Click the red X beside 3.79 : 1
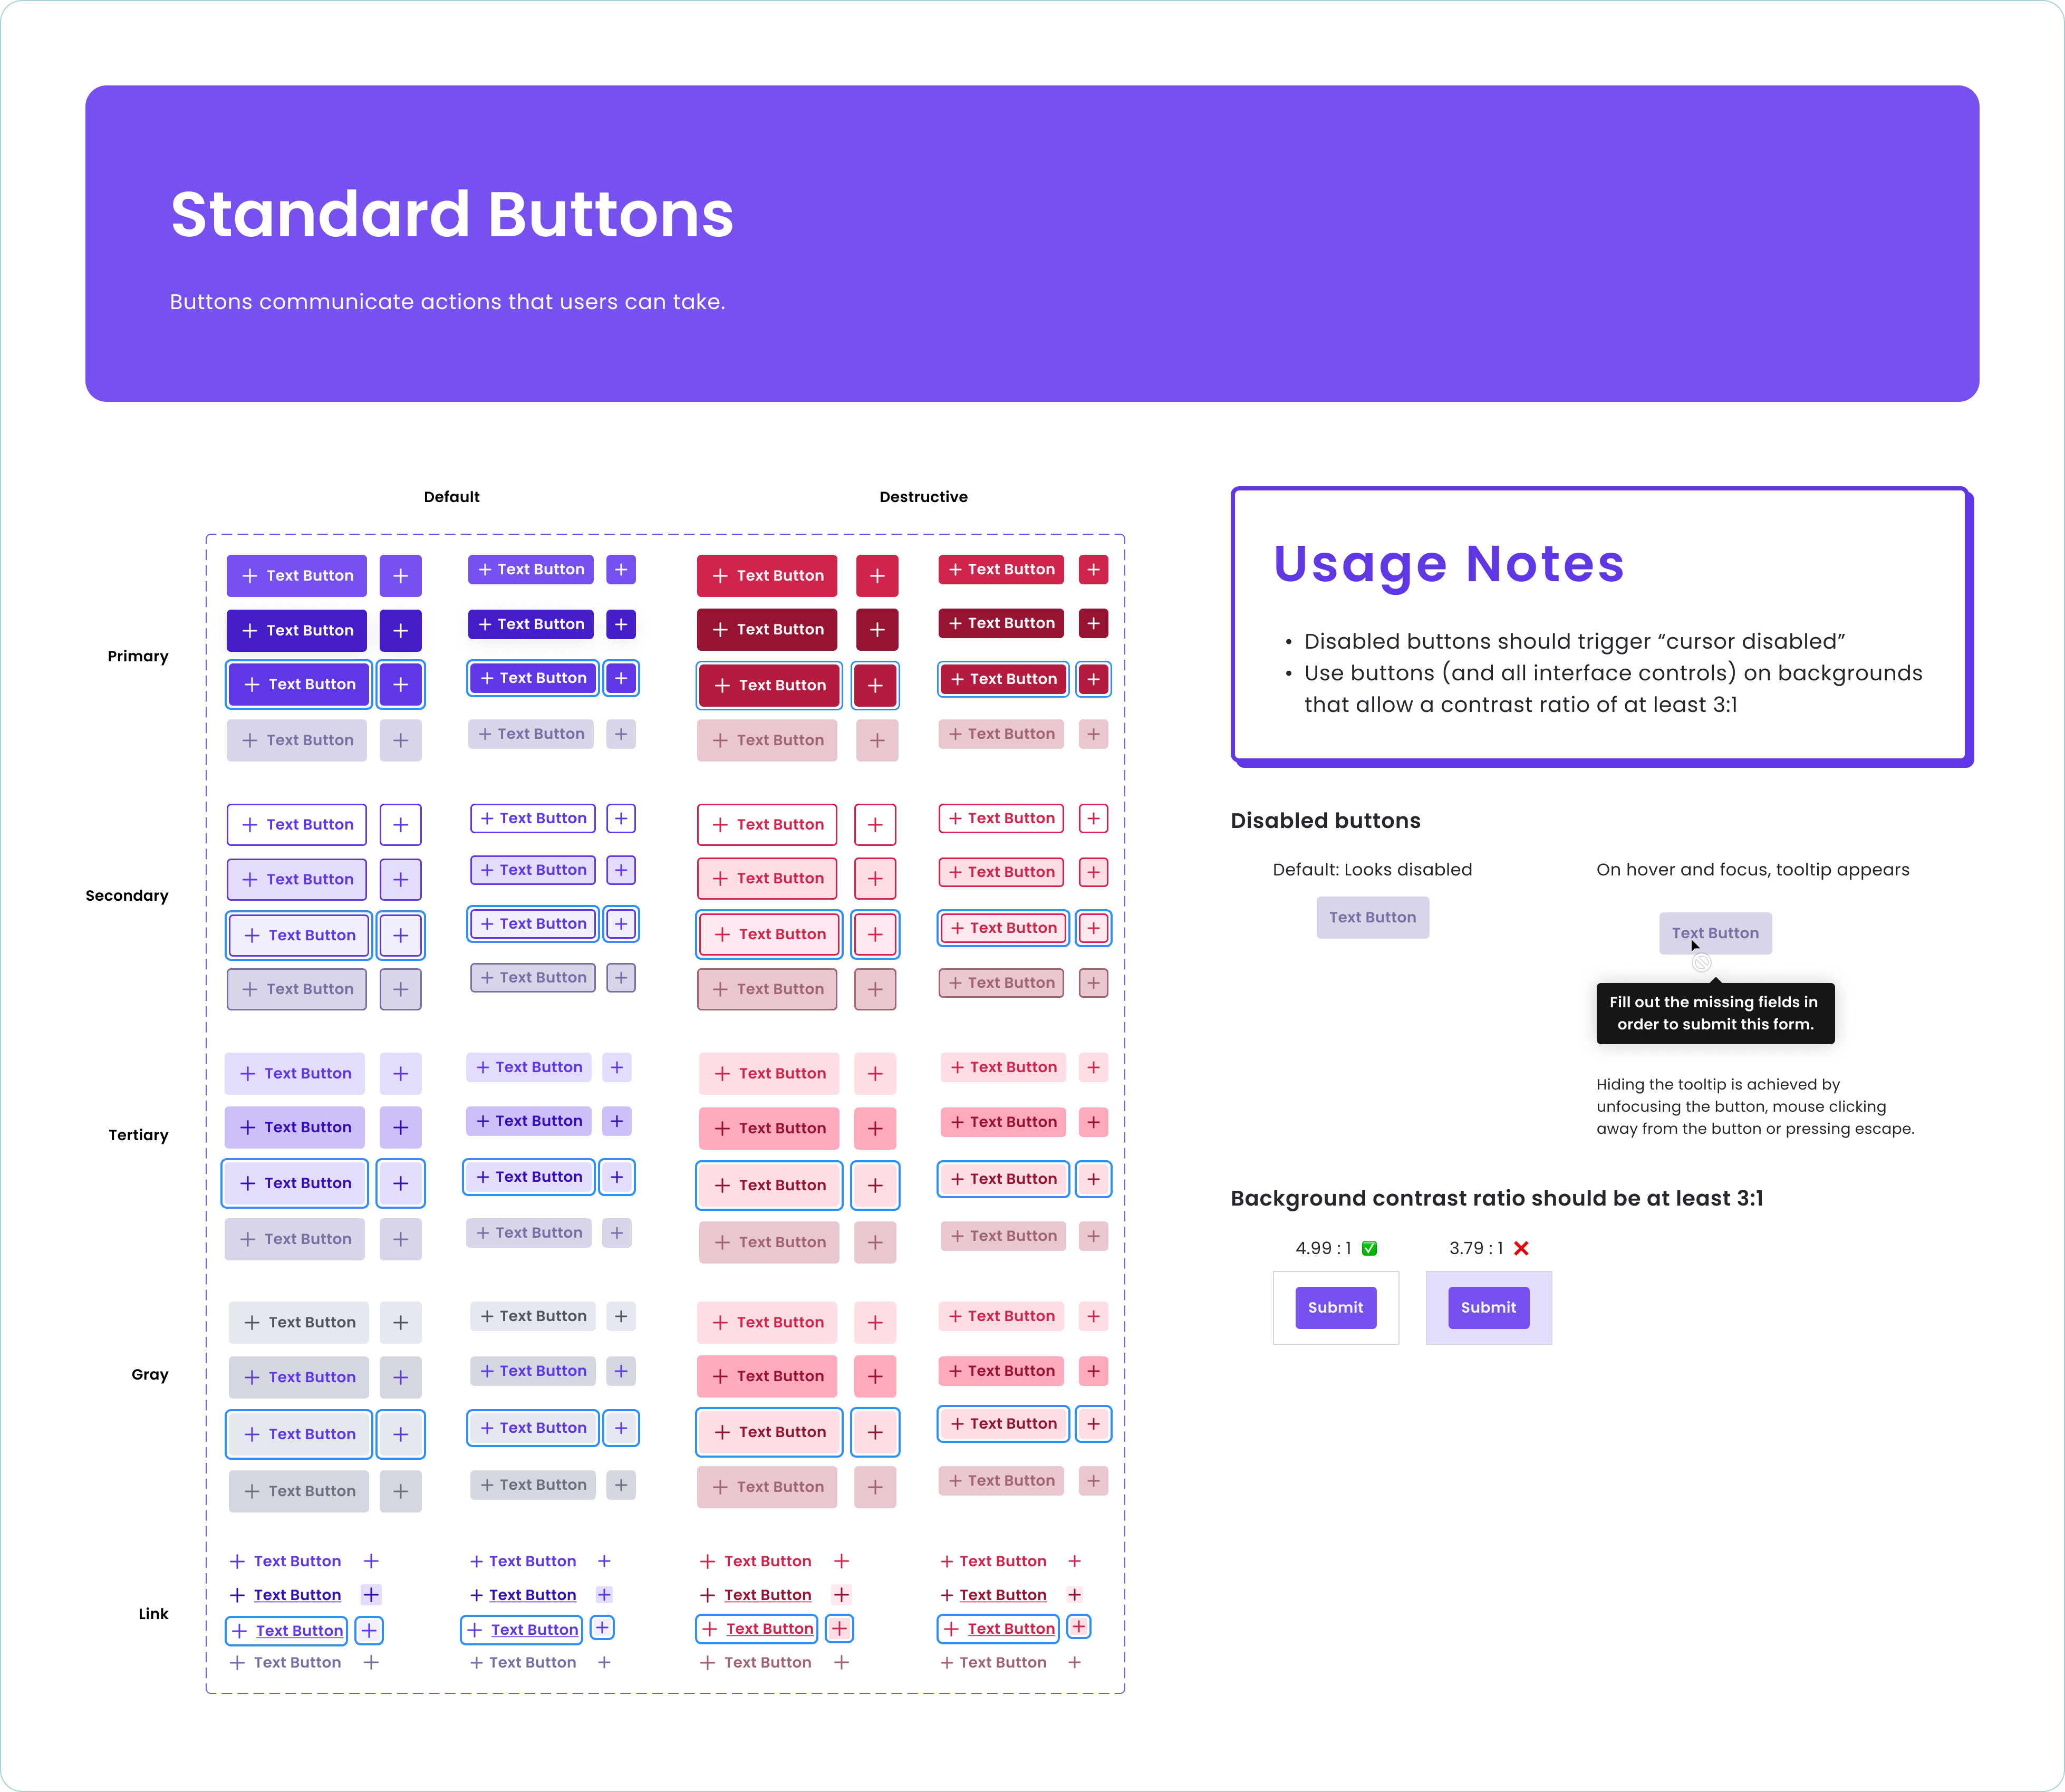This screenshot has height=1792, width=2065. [1521, 1248]
